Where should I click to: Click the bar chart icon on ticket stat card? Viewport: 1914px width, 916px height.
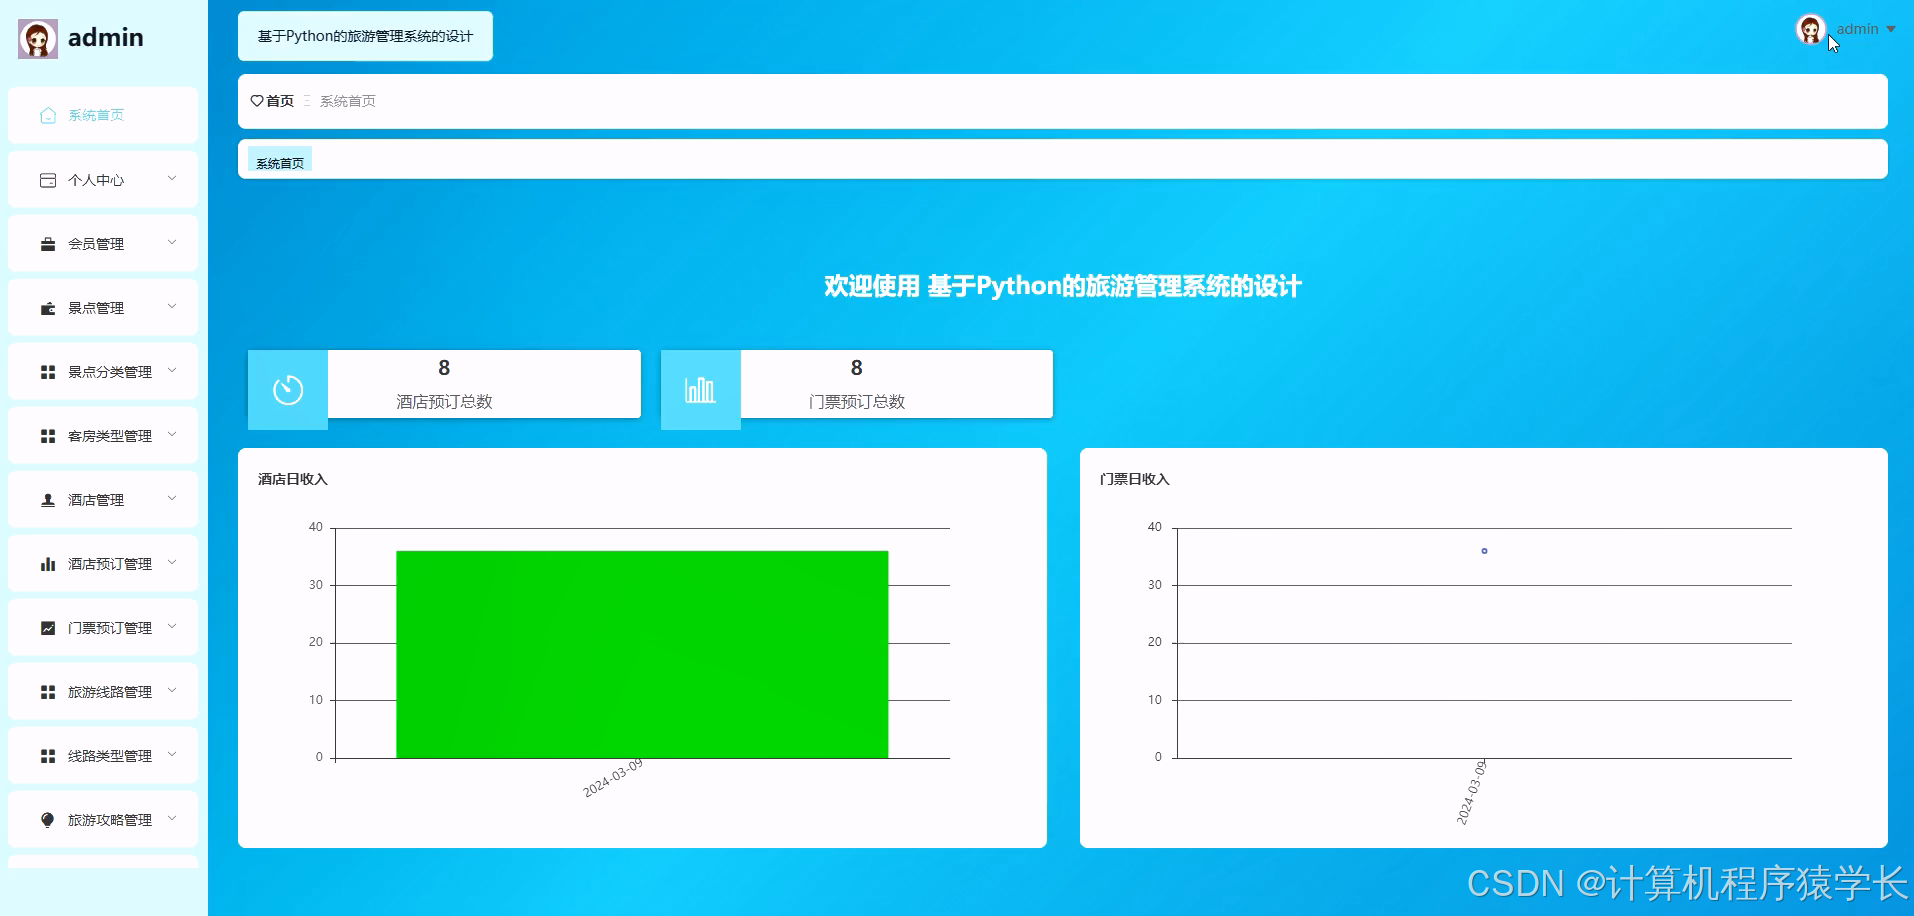click(x=700, y=388)
